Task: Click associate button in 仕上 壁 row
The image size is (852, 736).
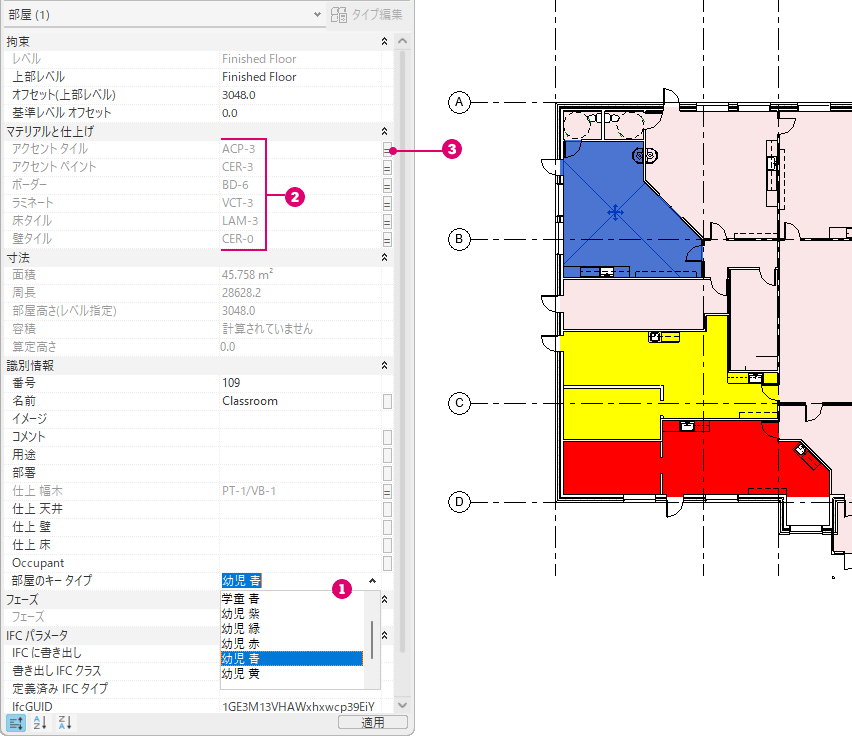Action: (x=387, y=527)
